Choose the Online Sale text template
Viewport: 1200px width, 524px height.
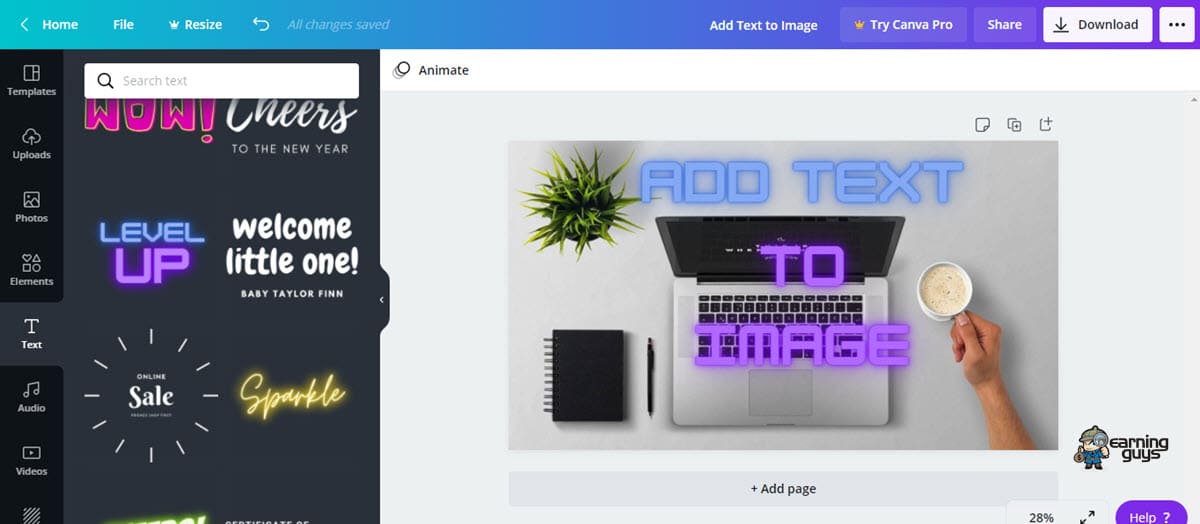(x=151, y=396)
